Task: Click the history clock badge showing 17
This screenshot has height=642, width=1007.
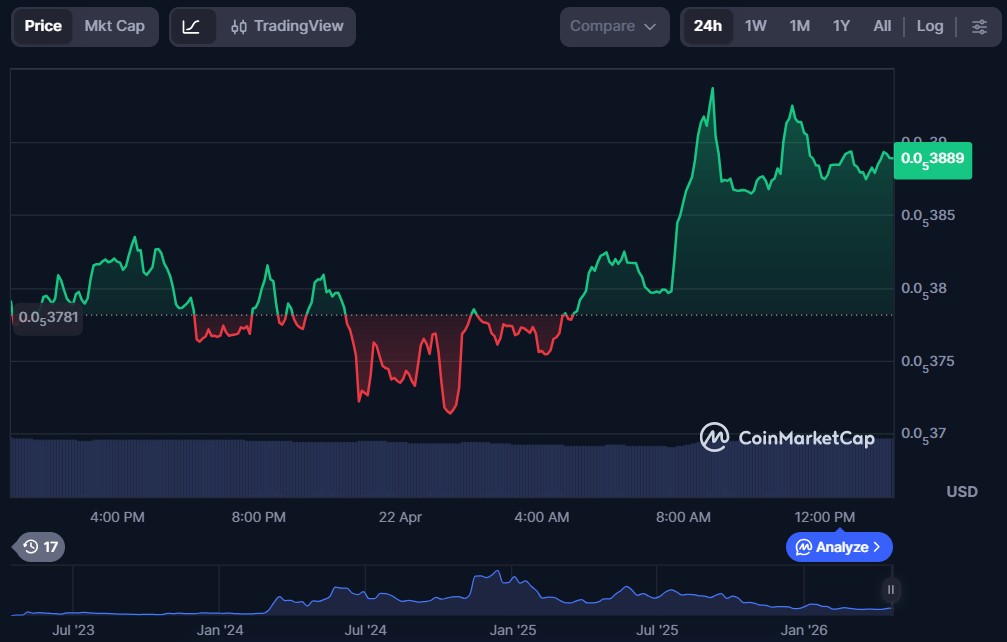Action: coord(39,547)
